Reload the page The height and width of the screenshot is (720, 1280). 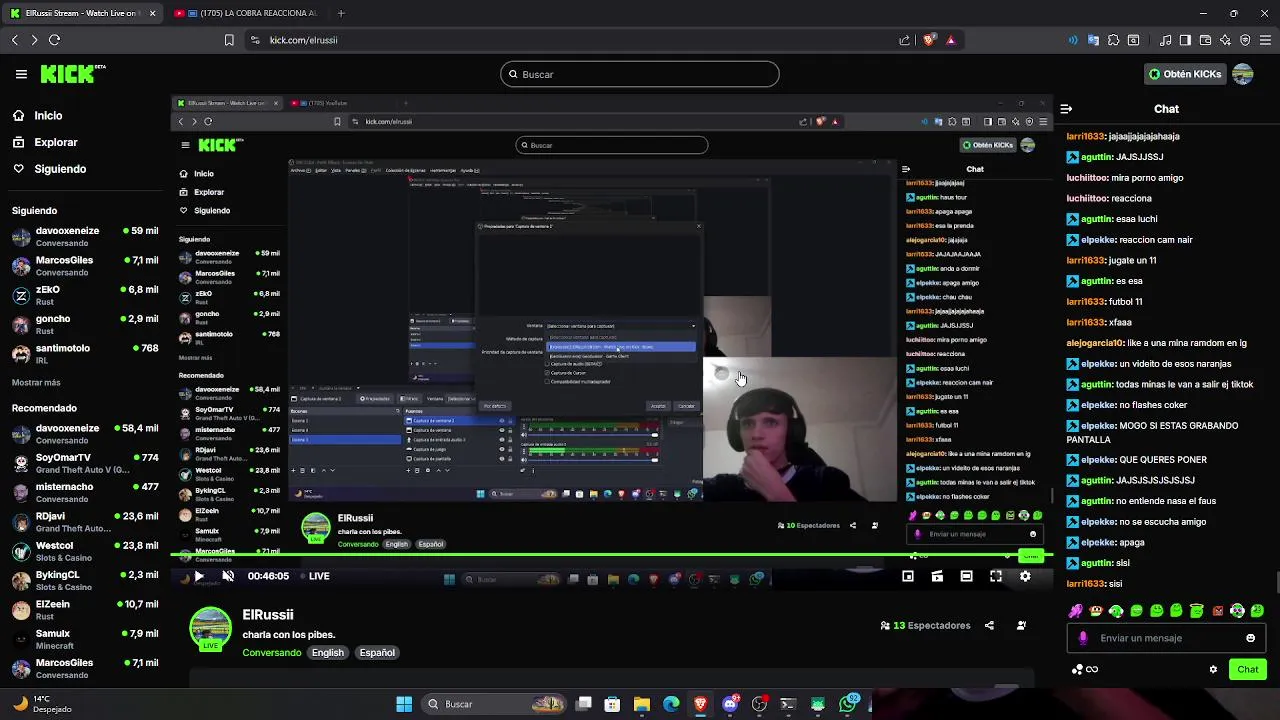[x=54, y=40]
